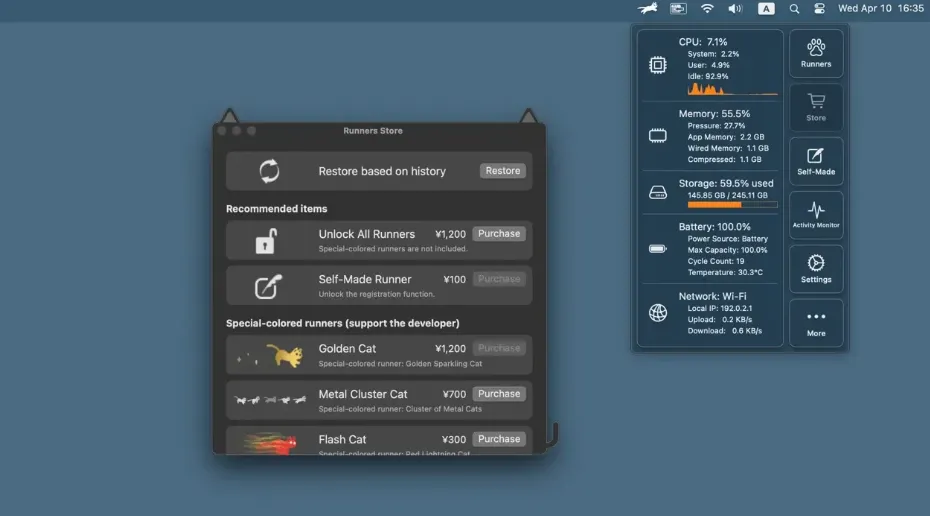This screenshot has height=516, width=930.
Task: Click the More ellipsis button
Action: (x=816, y=323)
